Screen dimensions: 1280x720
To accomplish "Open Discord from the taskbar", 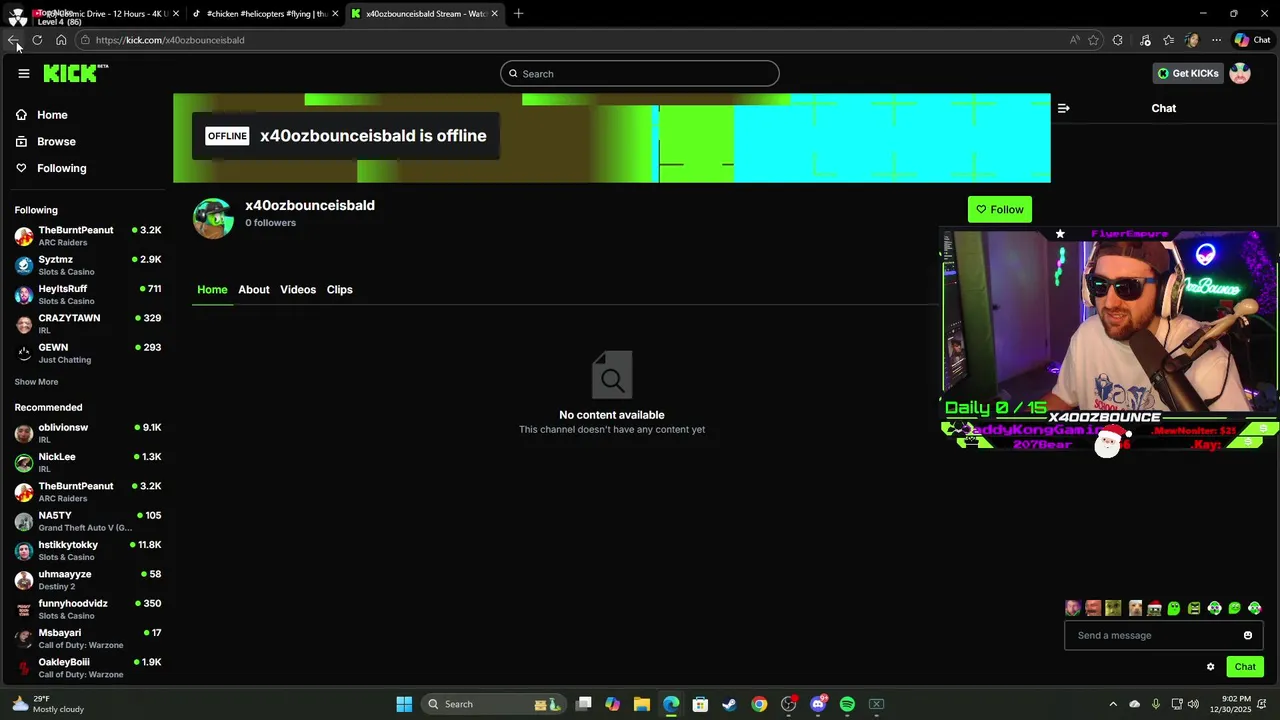I will [818, 704].
